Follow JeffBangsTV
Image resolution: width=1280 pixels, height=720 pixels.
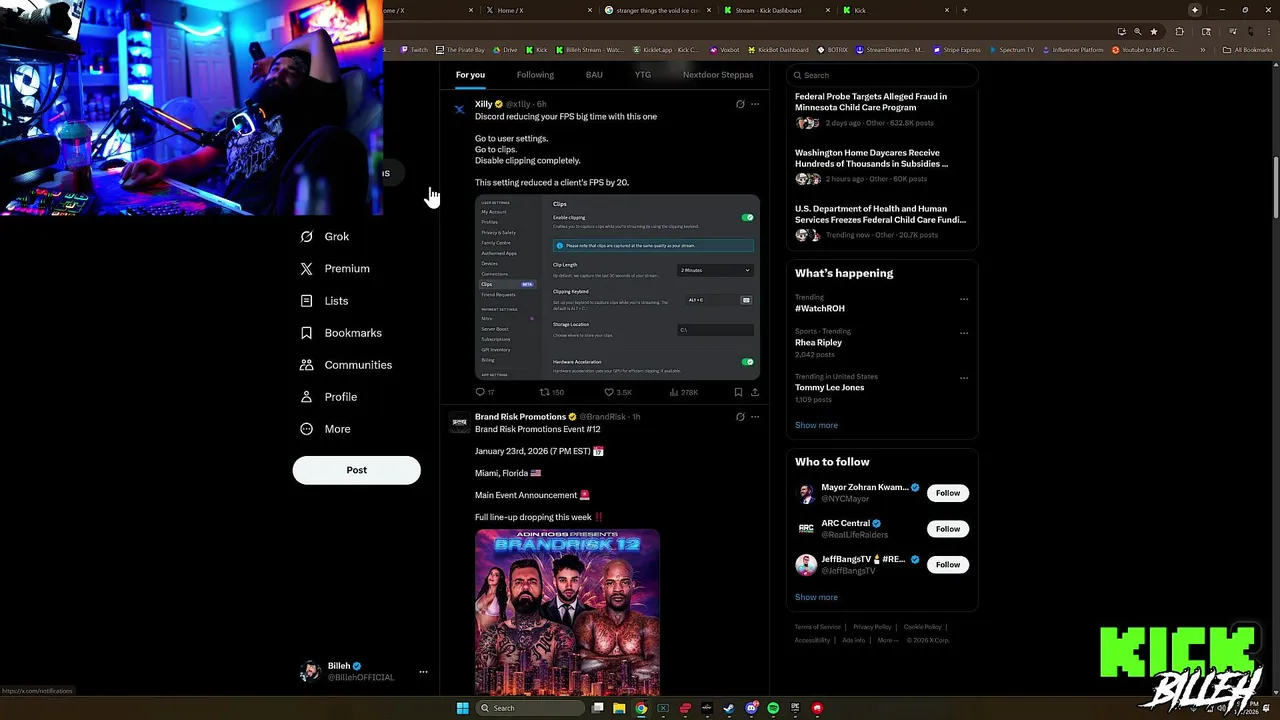[x=948, y=565]
